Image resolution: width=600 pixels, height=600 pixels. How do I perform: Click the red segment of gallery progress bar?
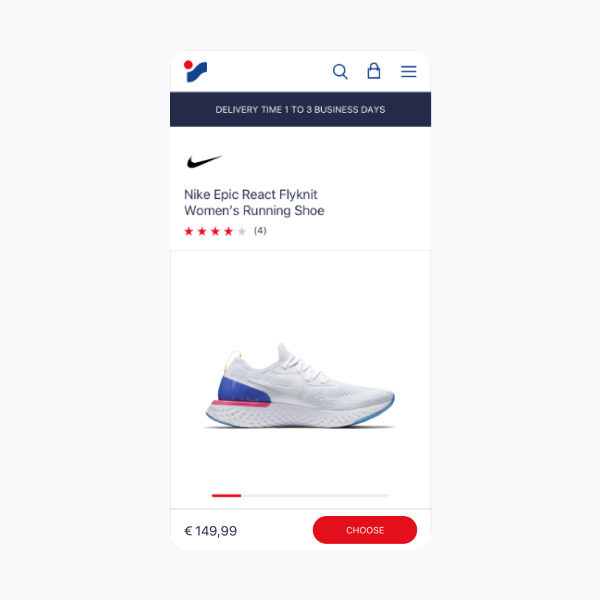226,496
